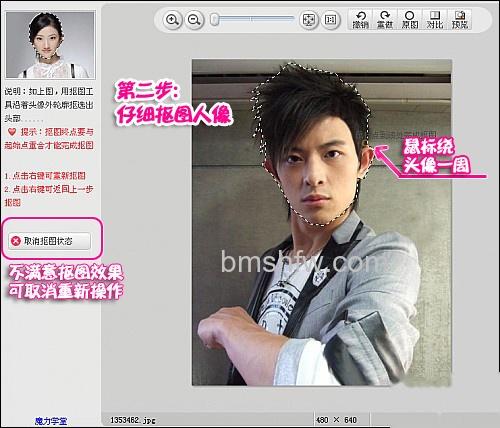The image size is (500, 428).
Task: Open the 魔力学堂 link
Action: [x=51, y=421]
